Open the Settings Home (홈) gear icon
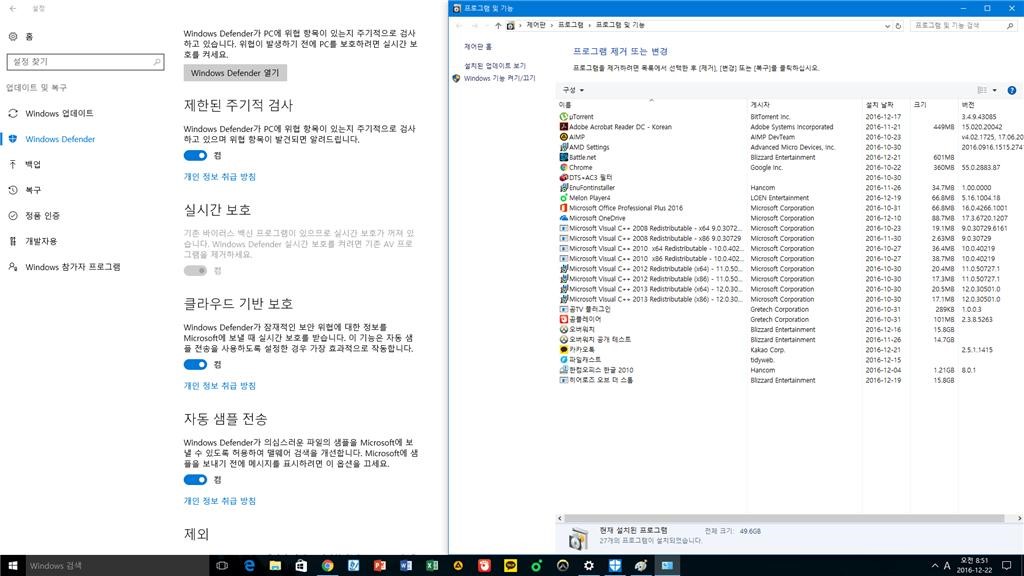 tap(12, 37)
